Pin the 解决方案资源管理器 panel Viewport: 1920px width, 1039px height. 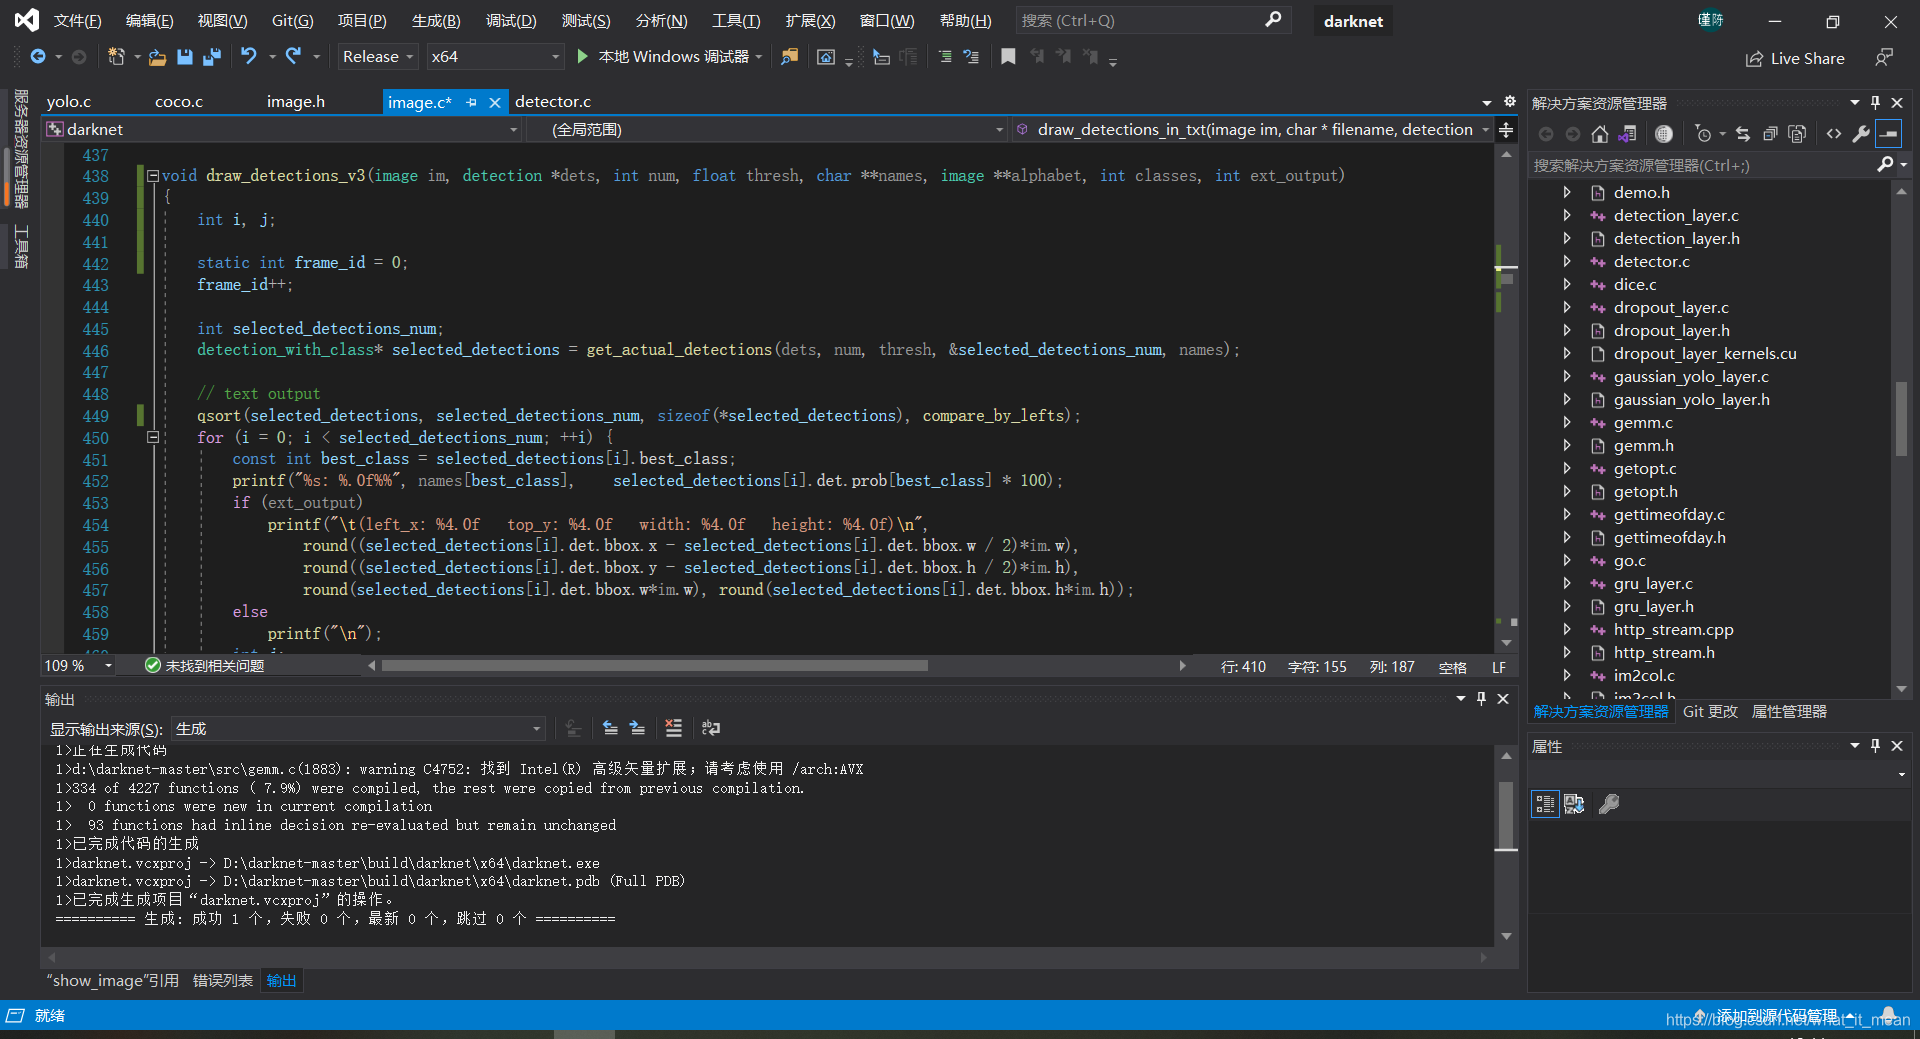point(1875,103)
